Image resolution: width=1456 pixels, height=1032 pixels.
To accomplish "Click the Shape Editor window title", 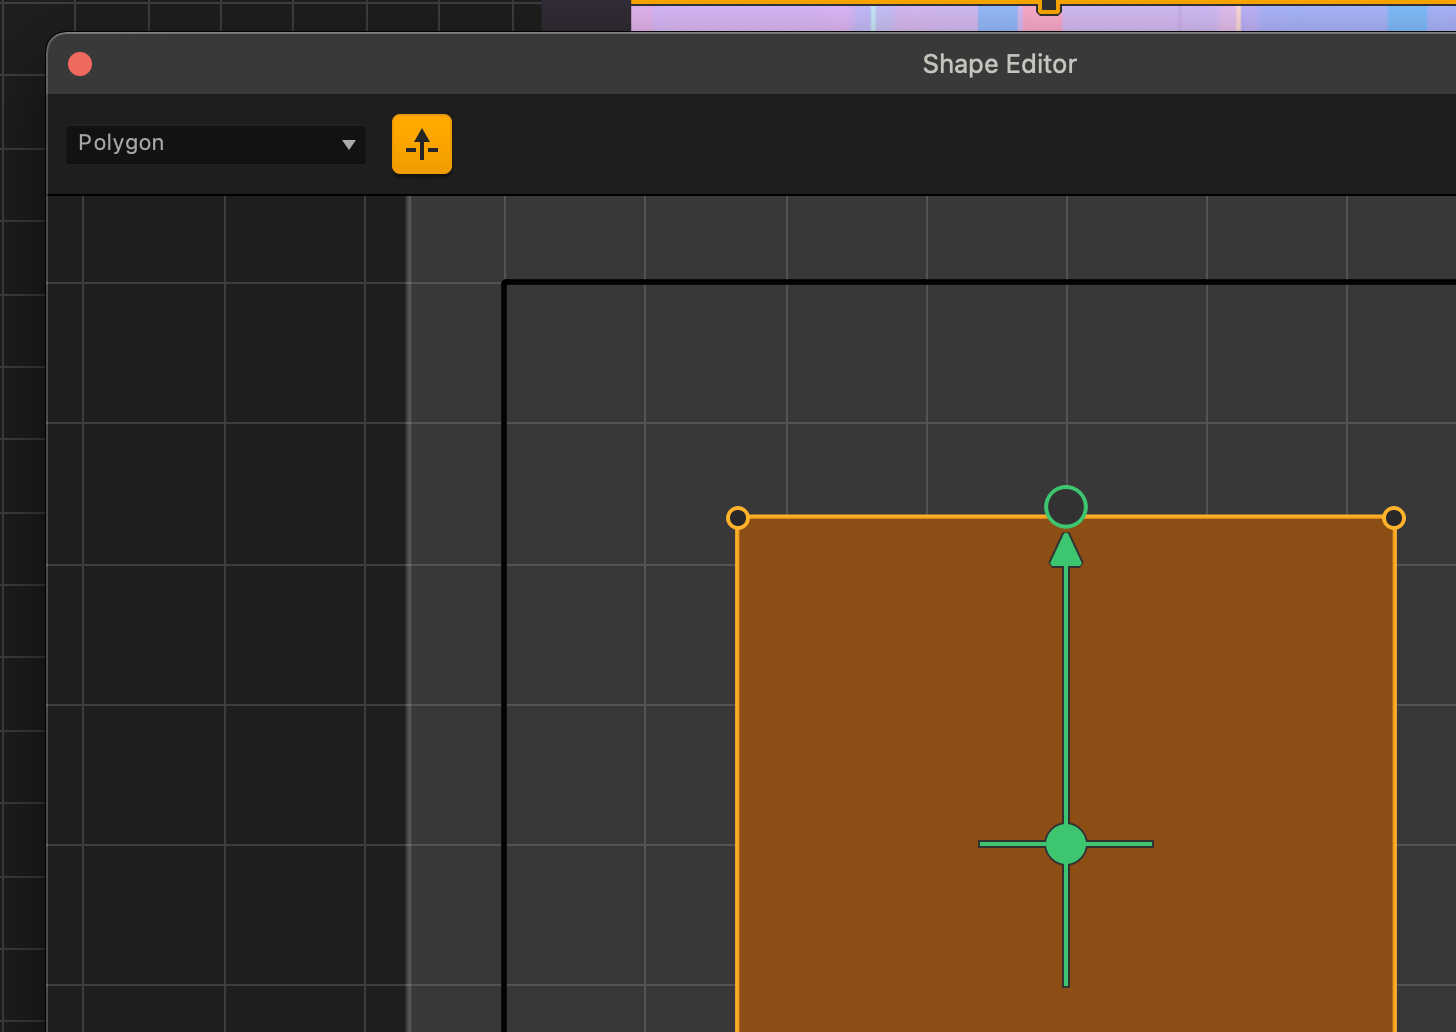I will (x=999, y=64).
